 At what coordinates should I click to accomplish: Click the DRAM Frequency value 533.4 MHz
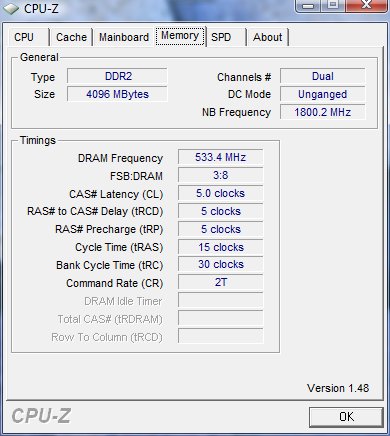click(220, 157)
